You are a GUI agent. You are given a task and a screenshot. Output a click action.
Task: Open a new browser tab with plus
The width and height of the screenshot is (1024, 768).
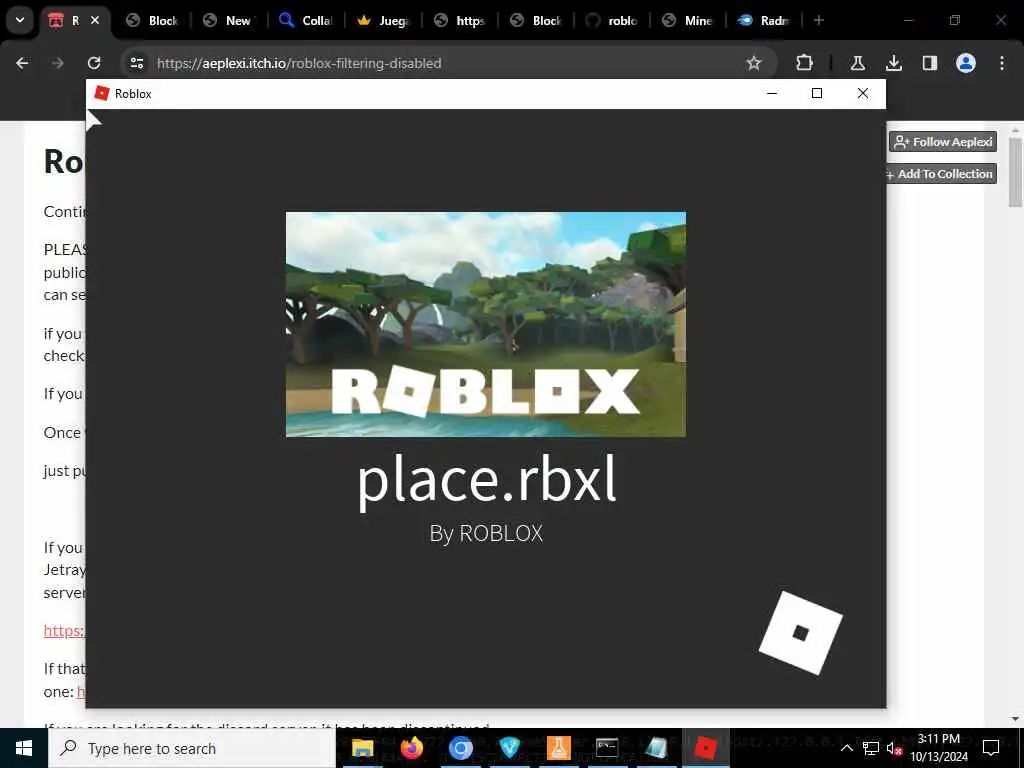[819, 20]
